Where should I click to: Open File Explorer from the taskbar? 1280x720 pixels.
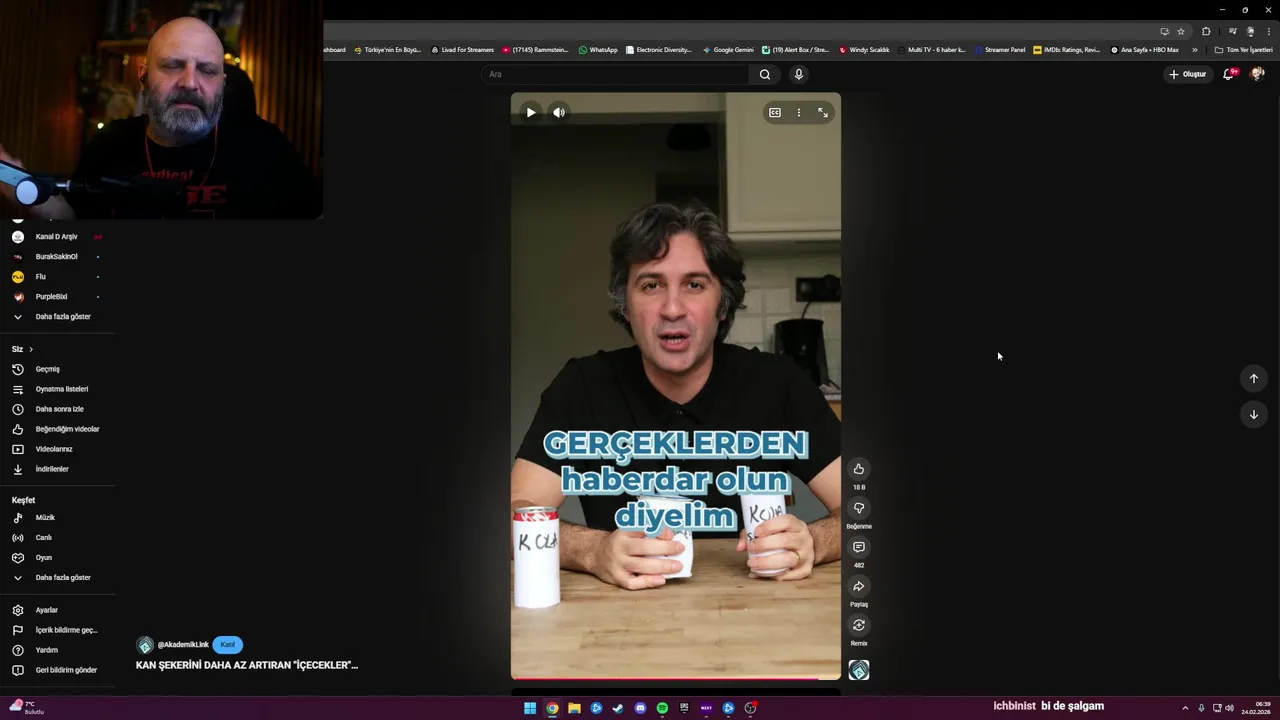574,708
